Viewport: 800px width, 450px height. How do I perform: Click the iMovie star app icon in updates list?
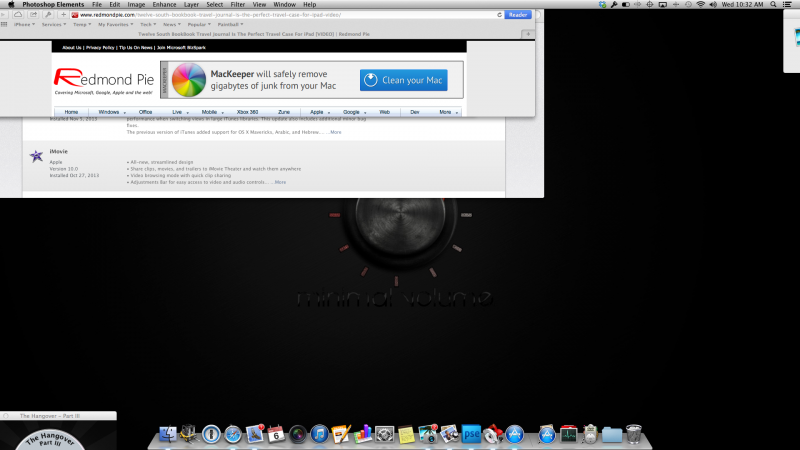pos(36,156)
